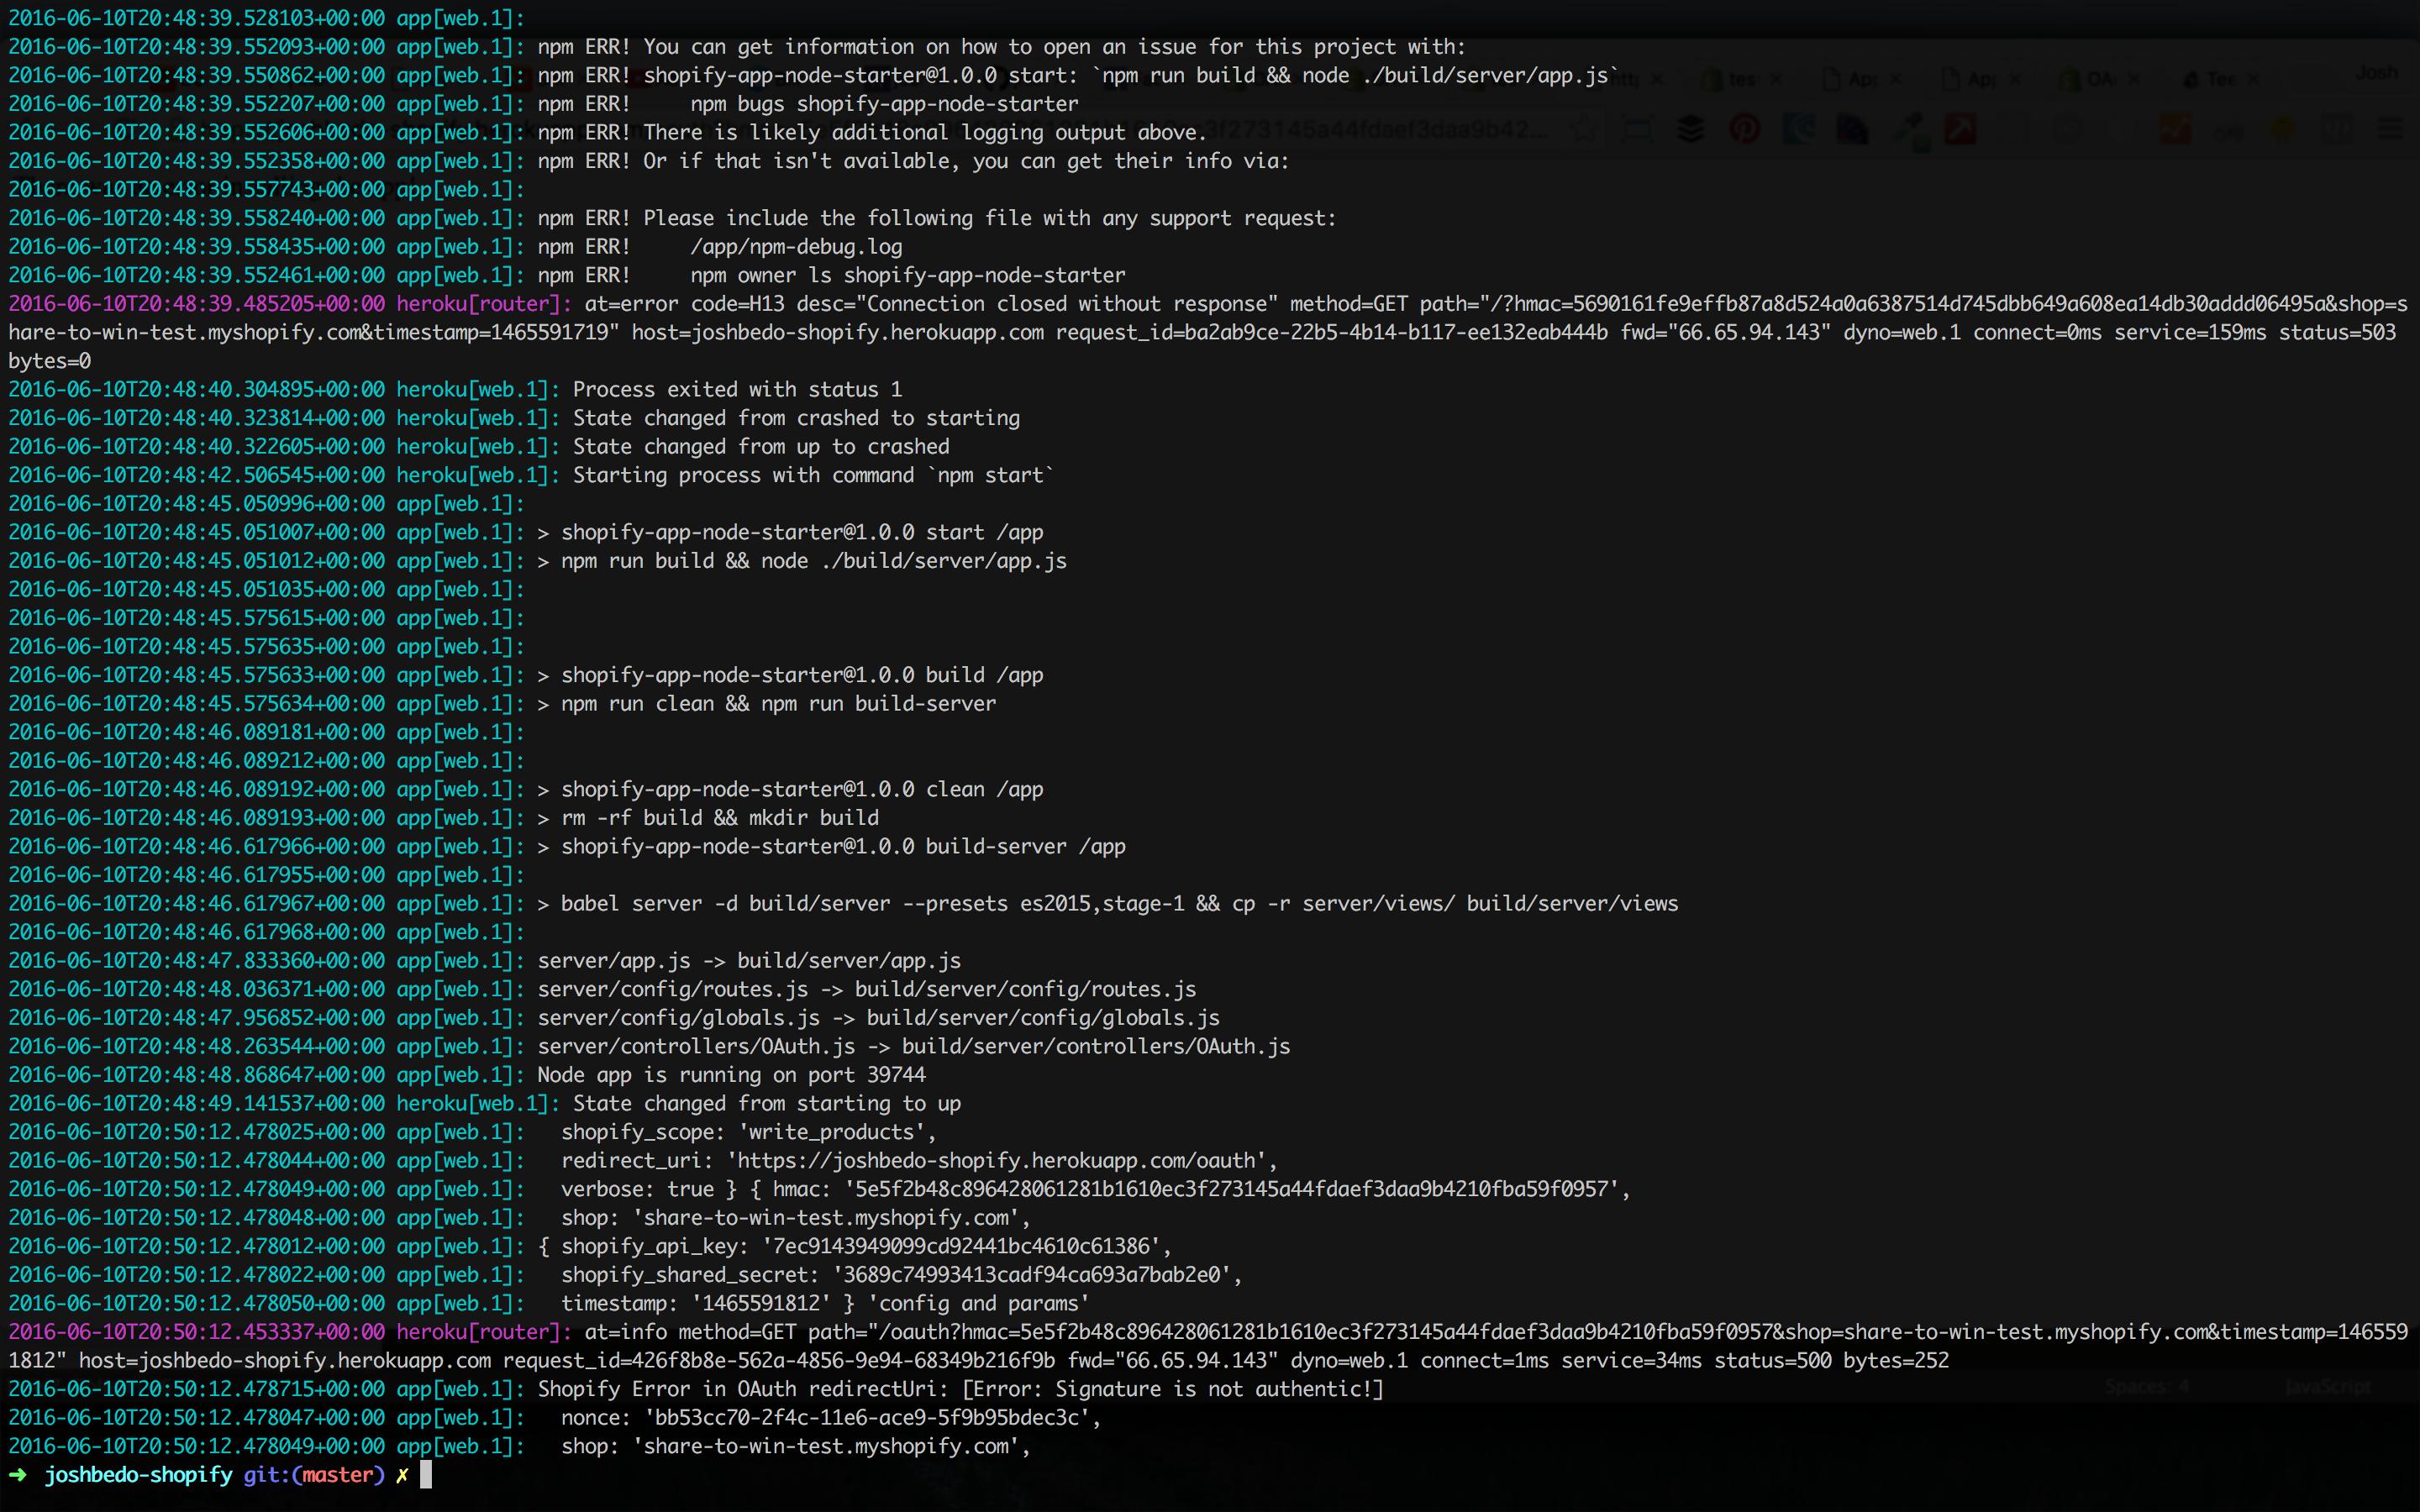
Task: Open the faint 'Spaces: 4' indentation selector
Action: click(x=2147, y=1387)
